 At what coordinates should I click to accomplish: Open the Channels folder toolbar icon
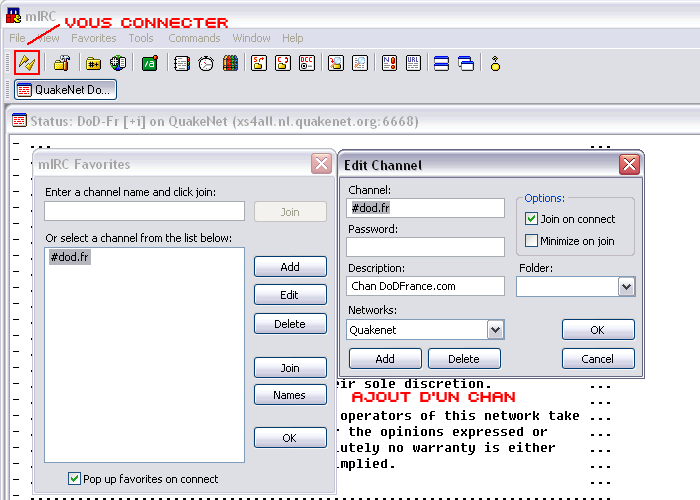pos(93,63)
